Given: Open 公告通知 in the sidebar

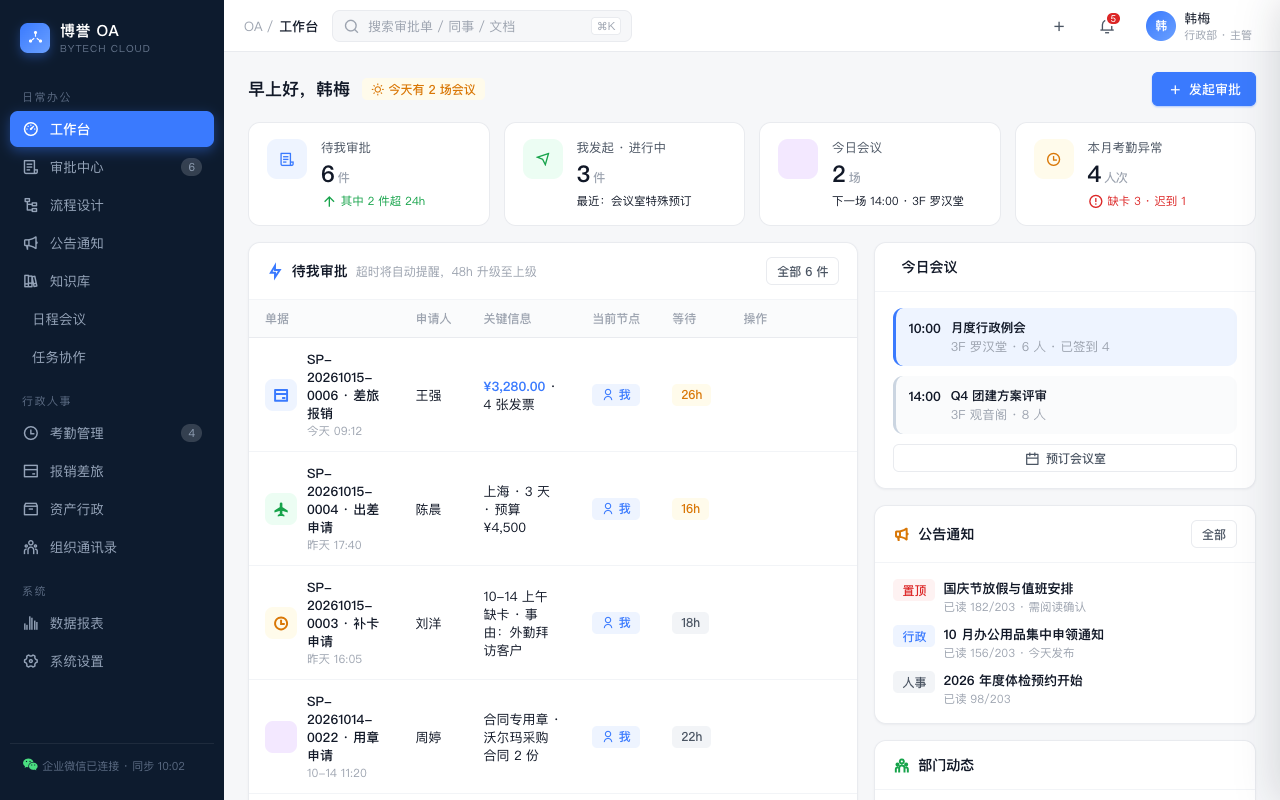Looking at the screenshot, I should (x=112, y=243).
